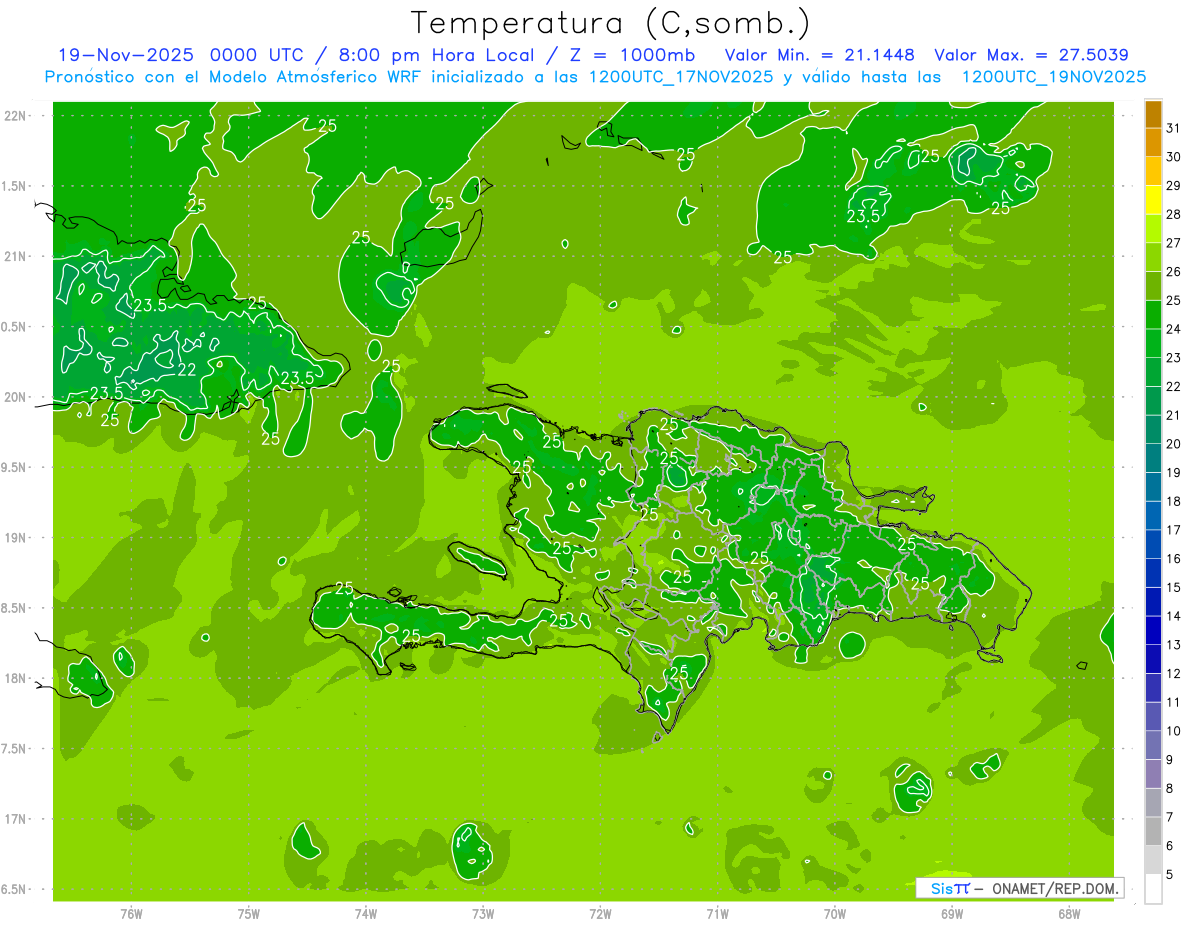This screenshot has height=927, width=1200.
Task: Click the "19N" latitude axis label
Action: point(14,537)
